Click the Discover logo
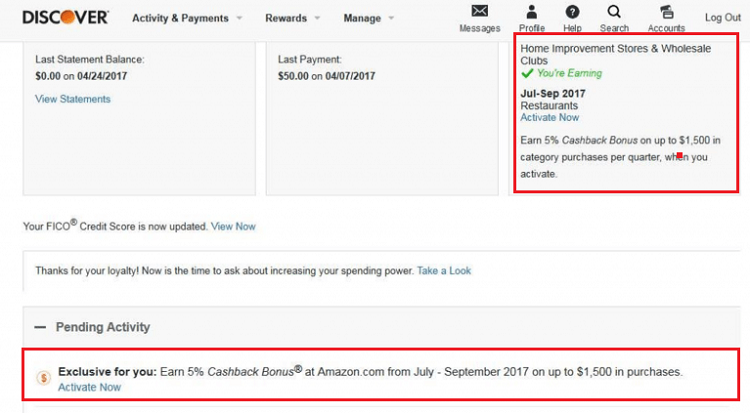 (x=65, y=18)
